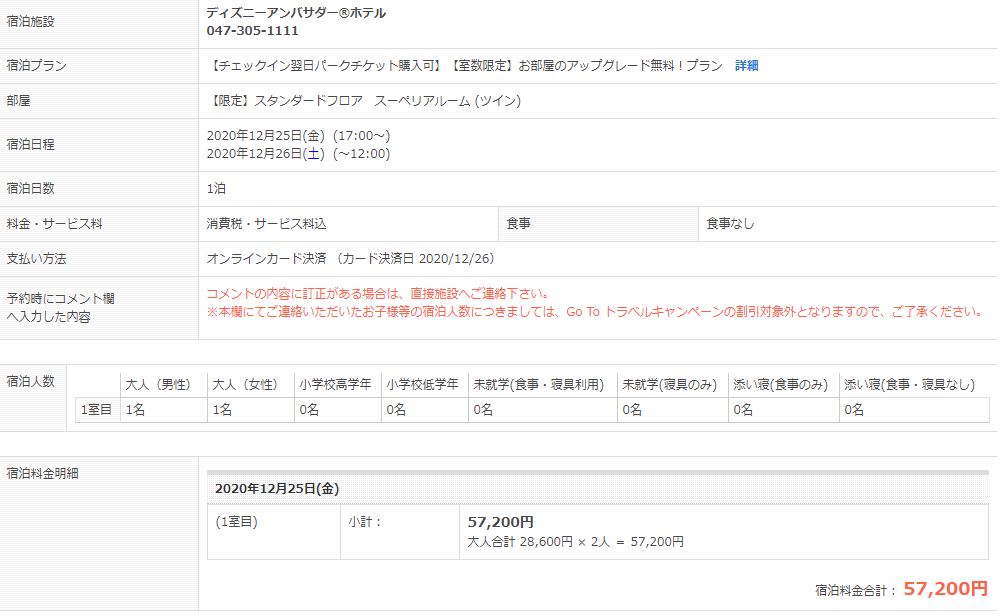Click the 宿泊人数 section label
1003x616 pixels.
(x=31, y=382)
